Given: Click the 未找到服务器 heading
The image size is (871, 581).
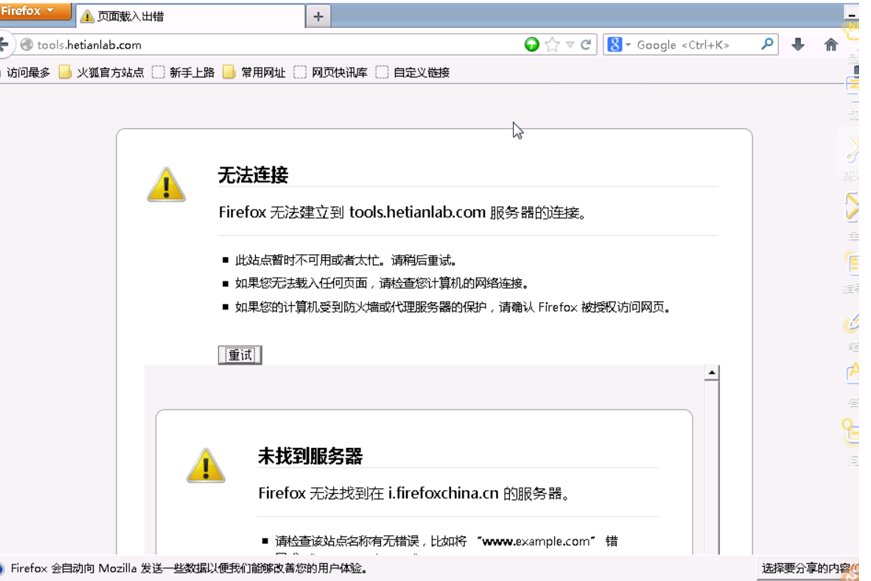Looking at the screenshot, I should point(310,456).
